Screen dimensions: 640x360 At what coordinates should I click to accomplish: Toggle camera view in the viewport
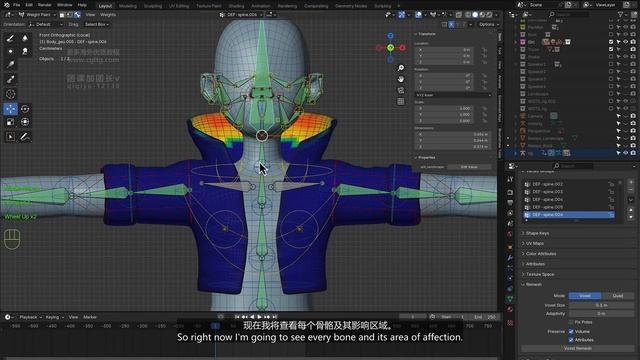pyautogui.click(x=401, y=90)
